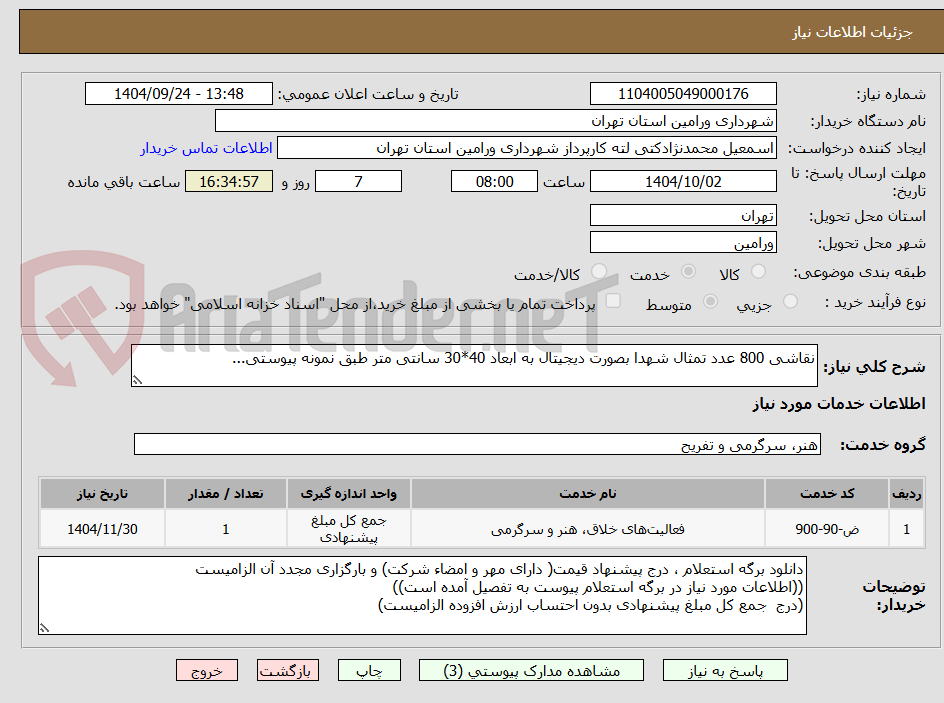The image size is (944, 703).
Task: Click the جزئیات اطلاعات نیاز title bar
Action: (x=472, y=31)
